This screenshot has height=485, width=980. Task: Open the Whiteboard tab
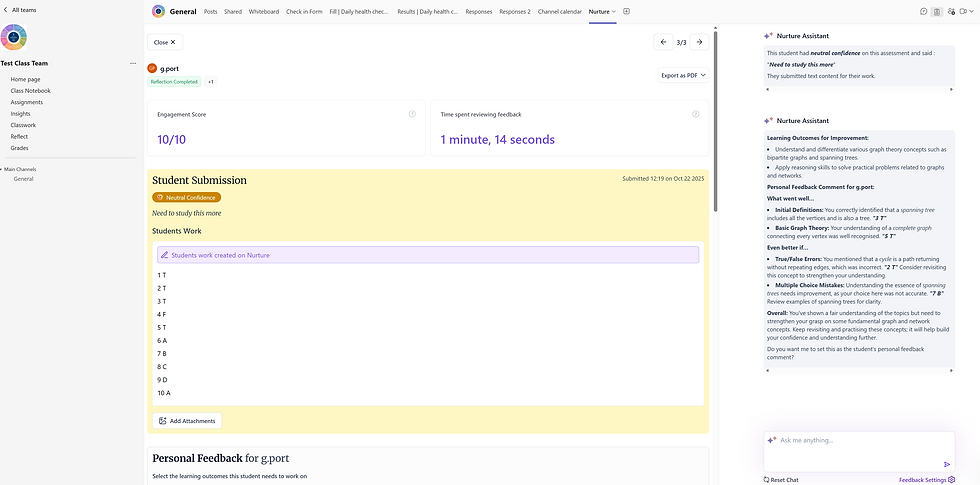click(x=264, y=11)
